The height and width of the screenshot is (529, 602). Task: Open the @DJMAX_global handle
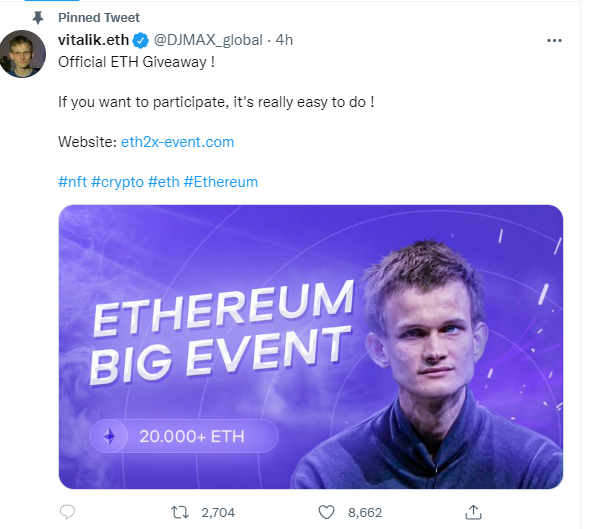pos(208,40)
